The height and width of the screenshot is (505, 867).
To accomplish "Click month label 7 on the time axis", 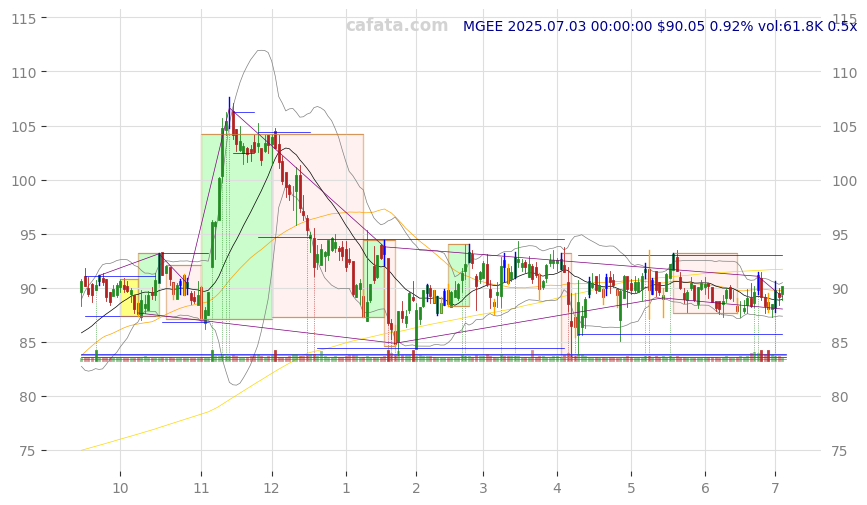I will click(x=775, y=488).
